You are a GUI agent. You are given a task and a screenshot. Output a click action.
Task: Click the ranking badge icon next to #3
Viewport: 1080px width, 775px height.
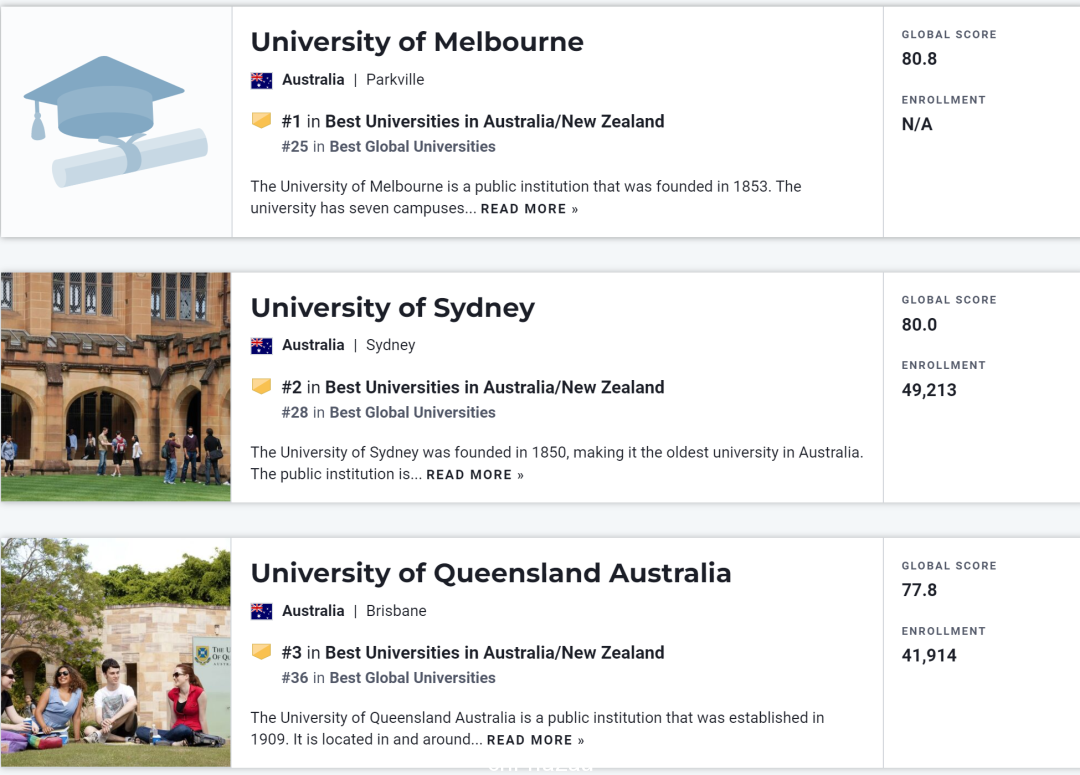[x=261, y=651]
